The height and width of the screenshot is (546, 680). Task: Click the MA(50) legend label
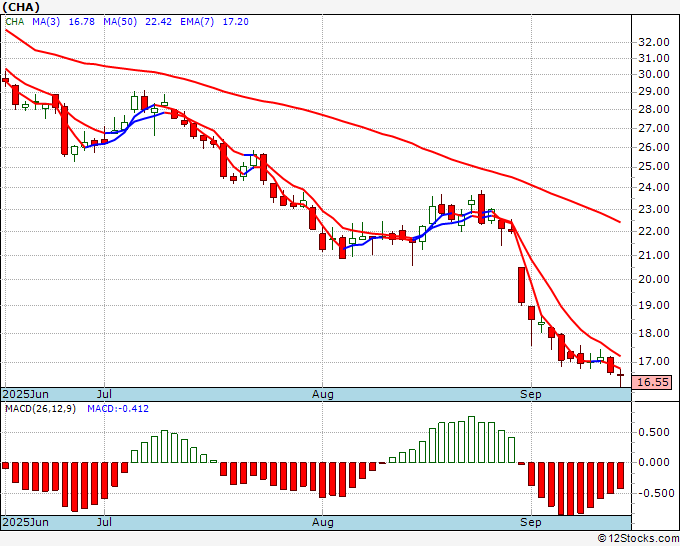click(120, 22)
